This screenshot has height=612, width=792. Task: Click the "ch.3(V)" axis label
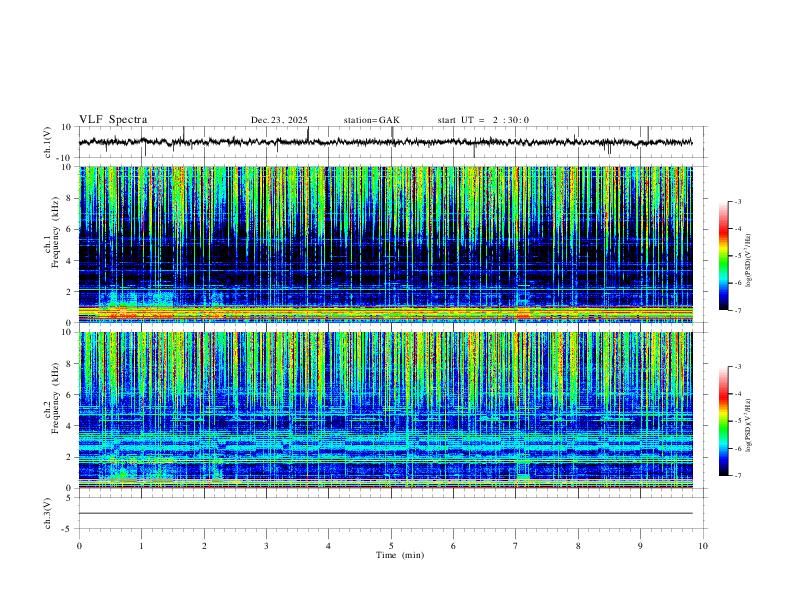tap(48, 513)
